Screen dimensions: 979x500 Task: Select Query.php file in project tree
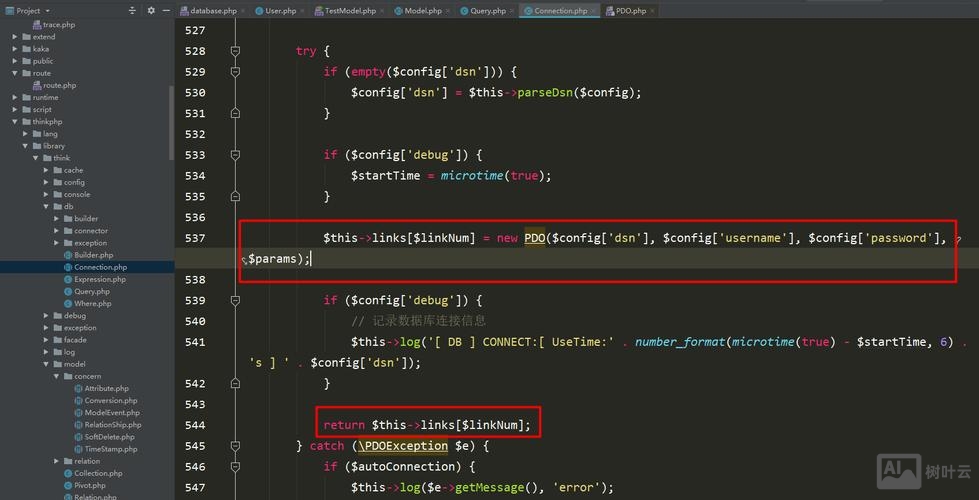pos(87,292)
